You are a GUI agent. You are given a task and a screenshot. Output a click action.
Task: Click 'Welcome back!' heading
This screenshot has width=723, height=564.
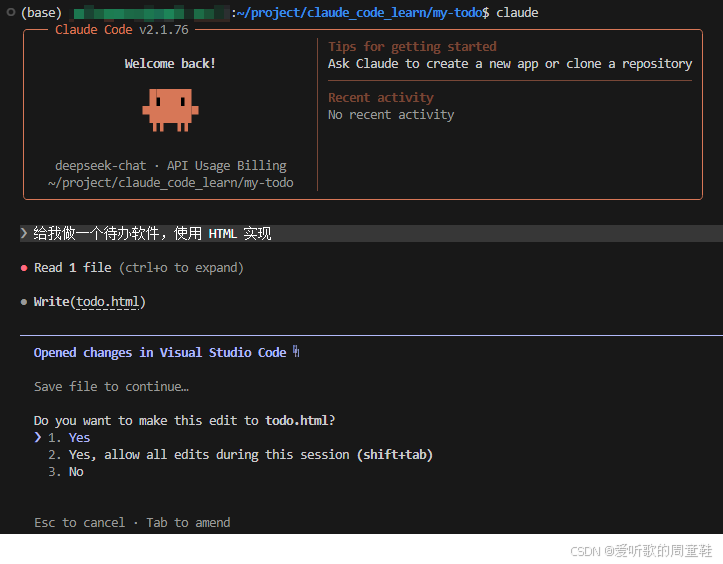click(x=170, y=64)
